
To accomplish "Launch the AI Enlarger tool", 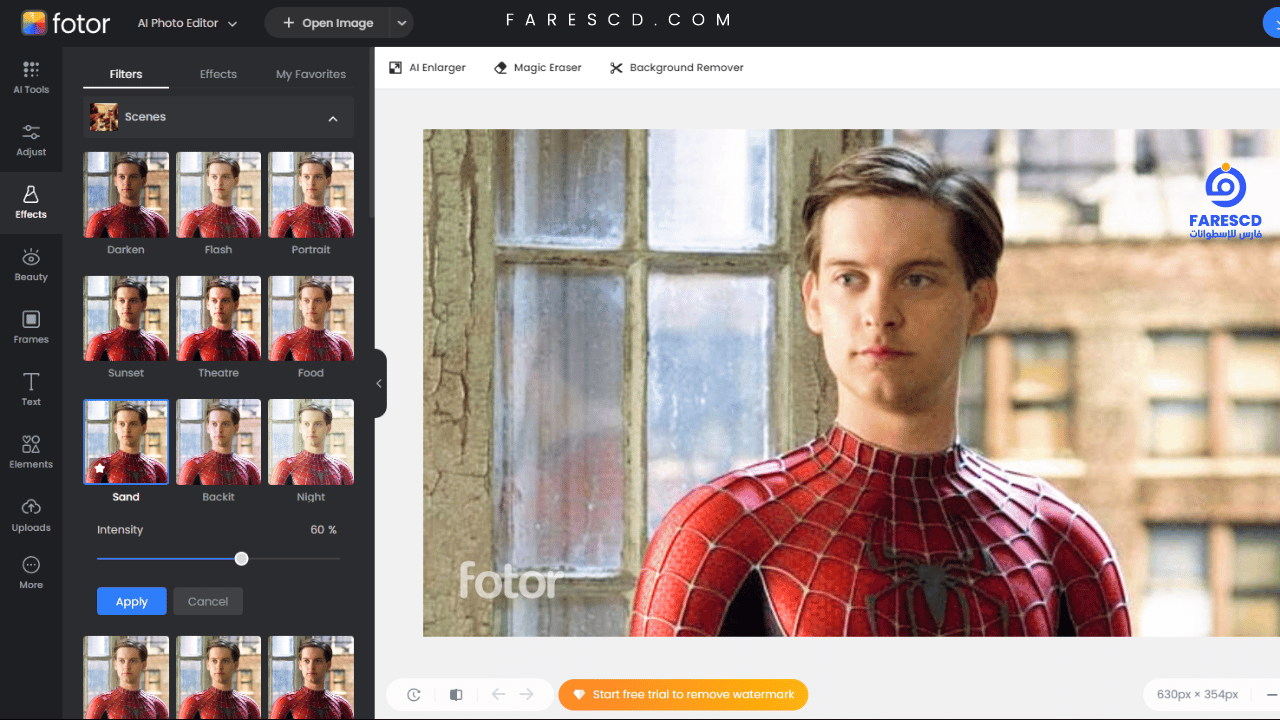I will 427,68.
